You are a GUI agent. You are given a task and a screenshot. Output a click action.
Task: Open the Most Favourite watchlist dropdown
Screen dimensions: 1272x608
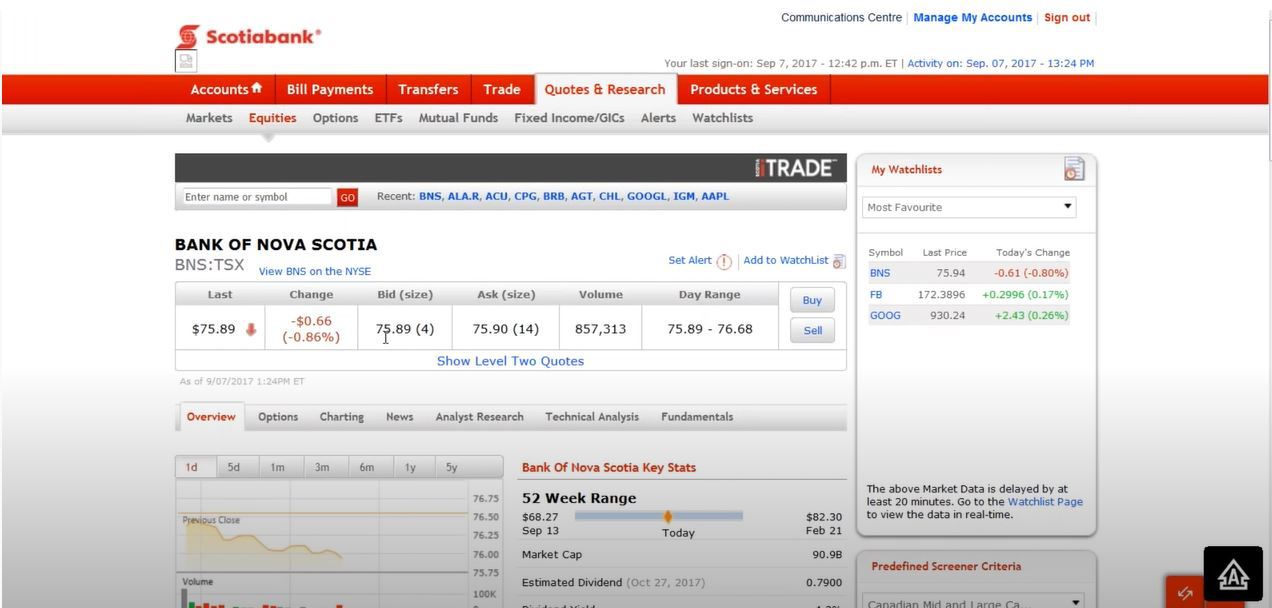[969, 207]
